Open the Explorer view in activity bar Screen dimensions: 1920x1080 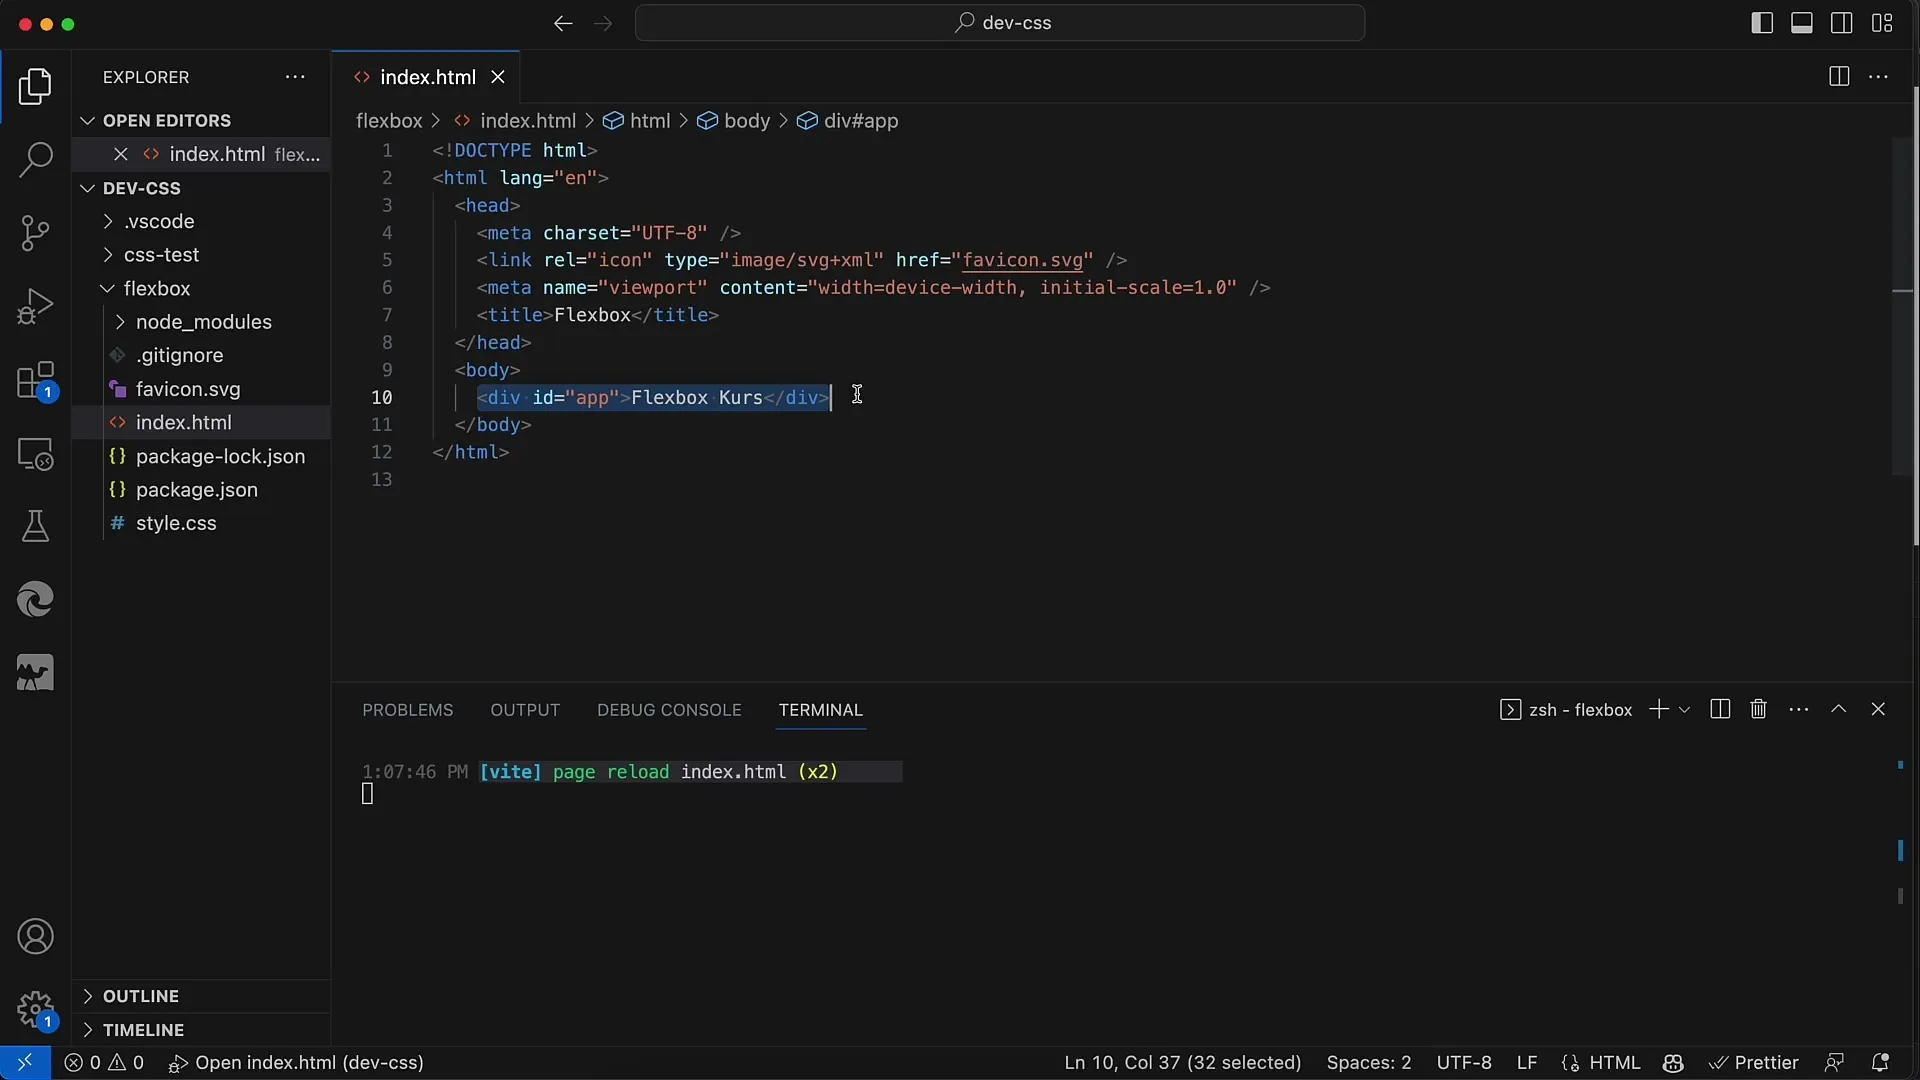[35, 87]
